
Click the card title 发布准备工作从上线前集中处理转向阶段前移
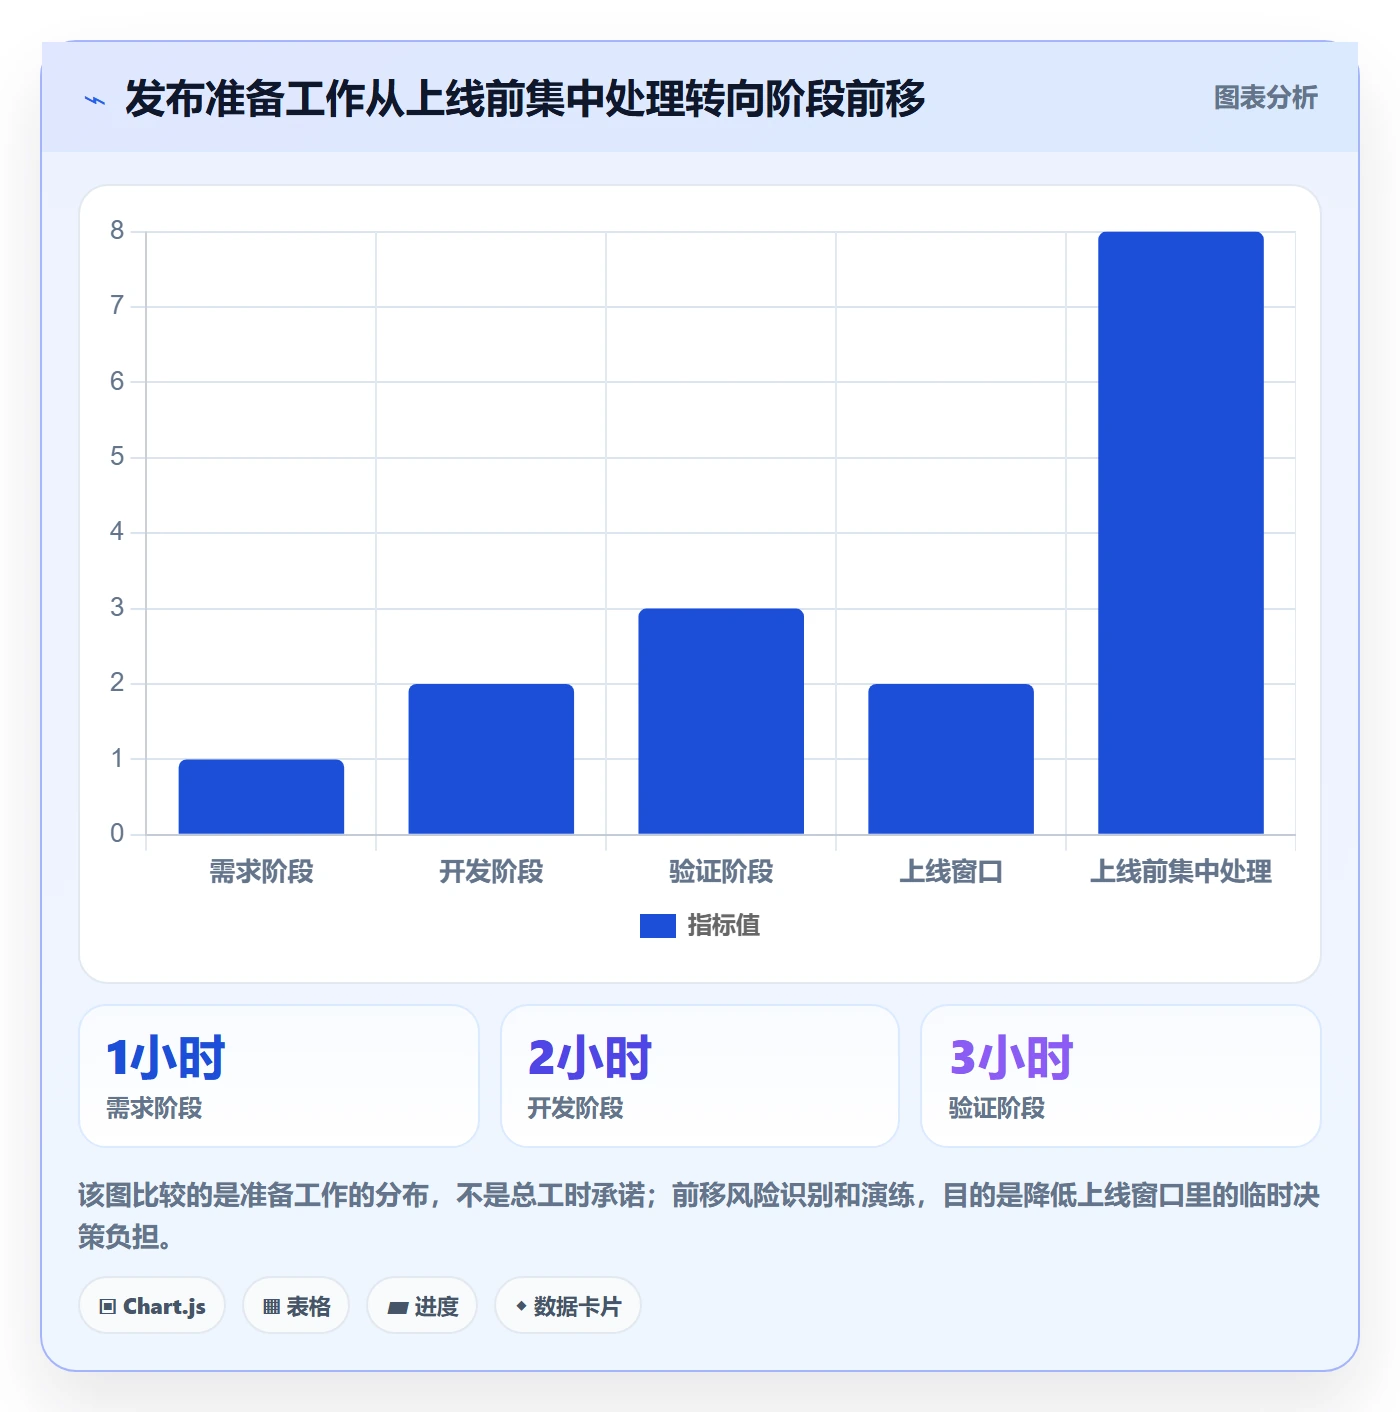(x=525, y=99)
